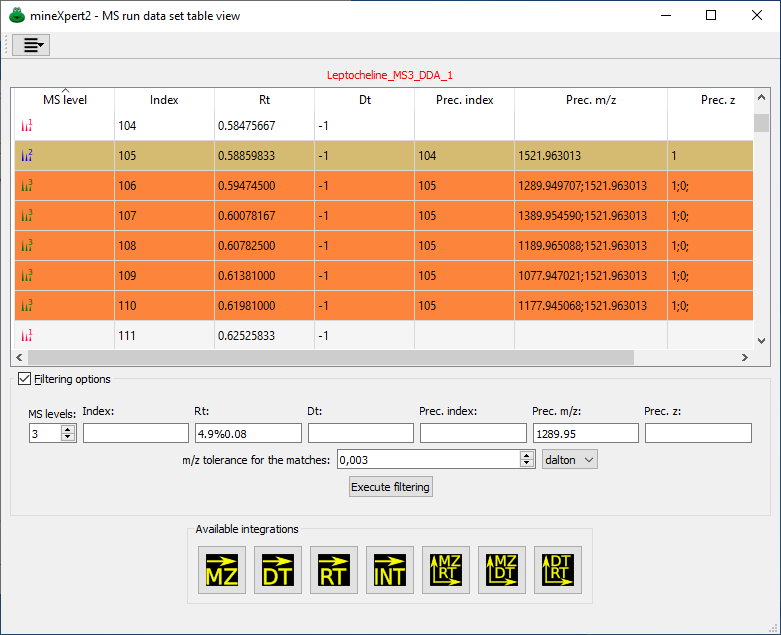Screen dimensions: 781x635
Task: Toggle the Filtering options checkbox
Action: click(x=25, y=379)
